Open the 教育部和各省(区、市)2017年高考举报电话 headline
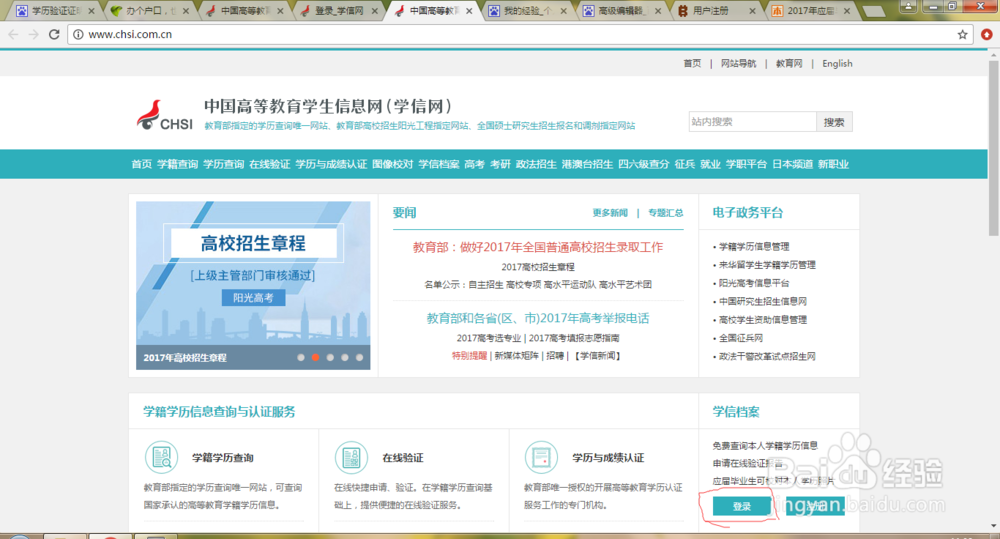 tap(538, 318)
